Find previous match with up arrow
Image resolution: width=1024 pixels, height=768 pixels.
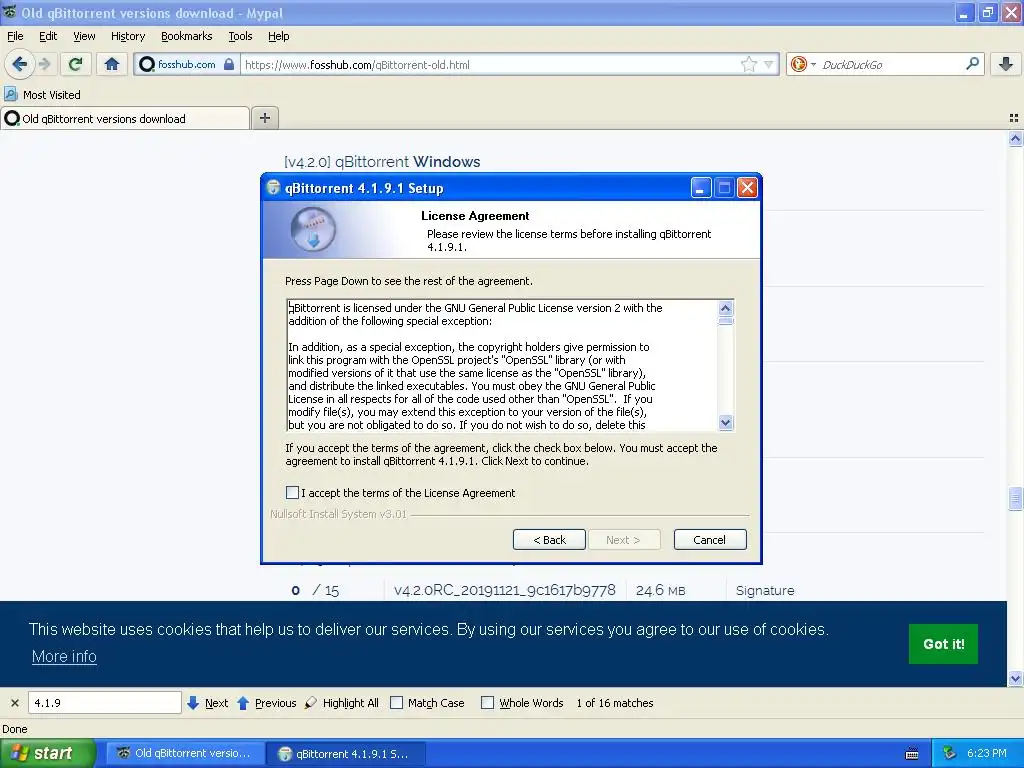pos(243,703)
